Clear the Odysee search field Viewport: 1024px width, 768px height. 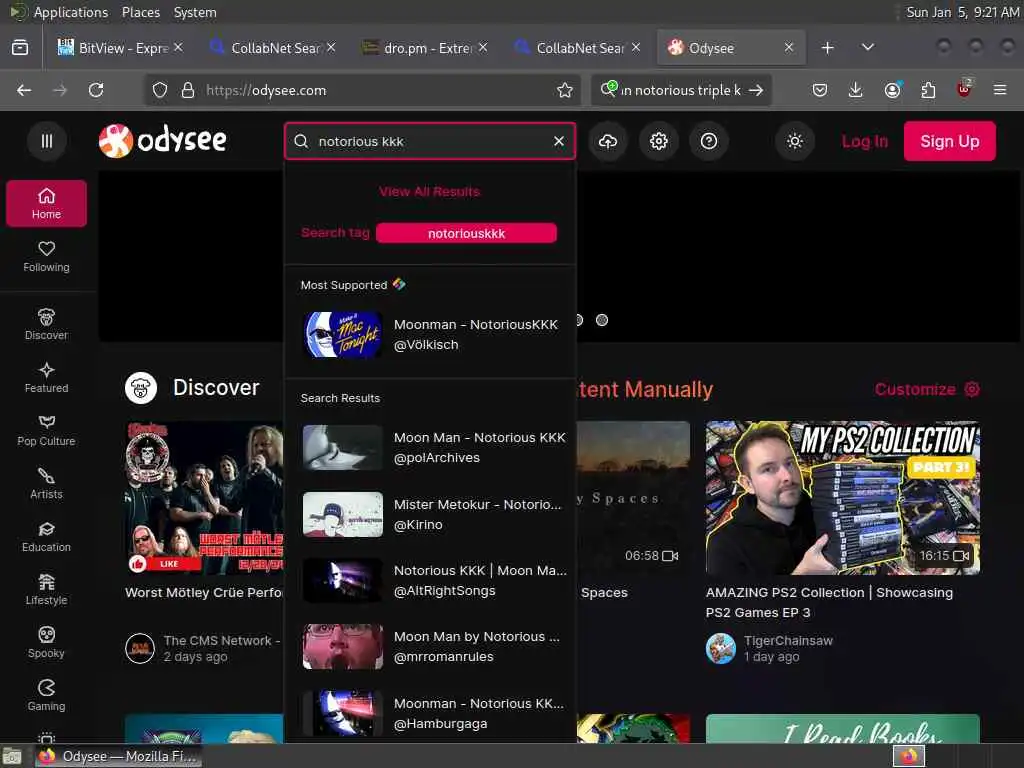(x=559, y=141)
